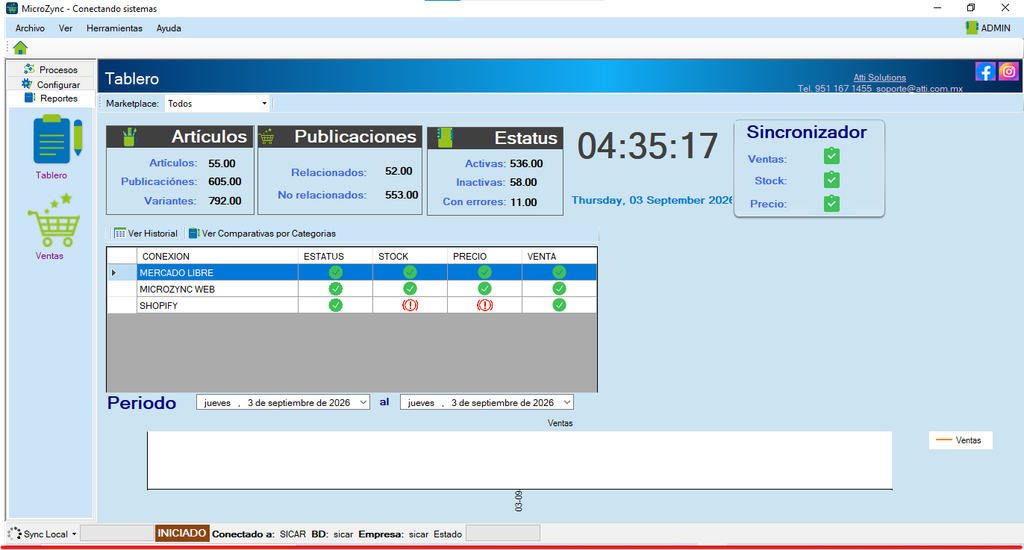The width and height of the screenshot is (1024, 550).
Task: Click Shopify ESTATUS green check
Action: [x=336, y=305]
